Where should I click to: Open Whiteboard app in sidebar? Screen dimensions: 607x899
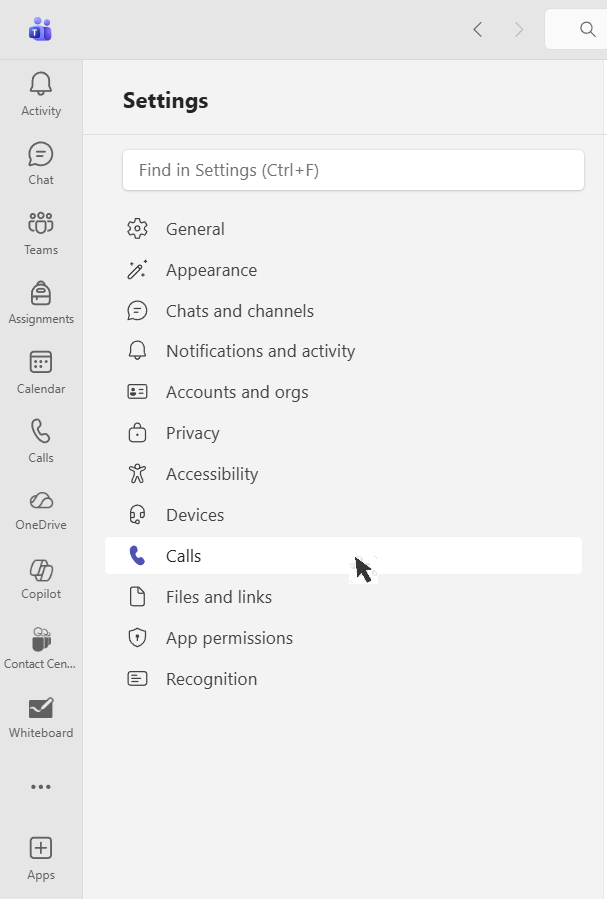pos(41,718)
